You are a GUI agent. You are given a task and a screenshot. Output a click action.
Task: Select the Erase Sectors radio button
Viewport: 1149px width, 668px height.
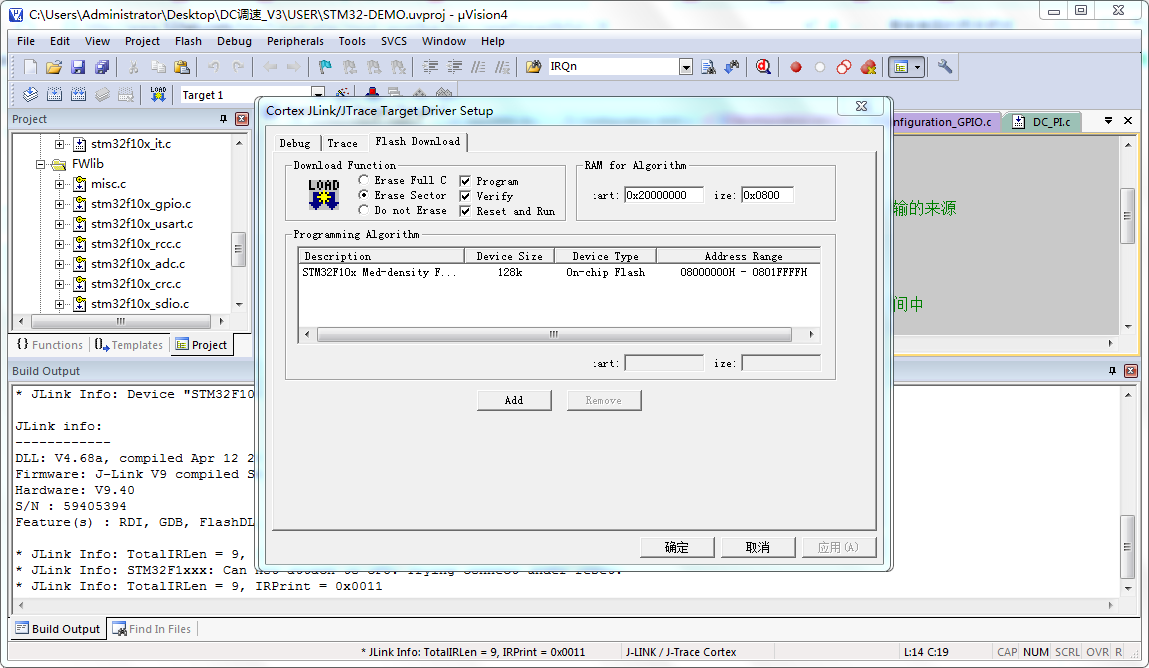[363, 195]
